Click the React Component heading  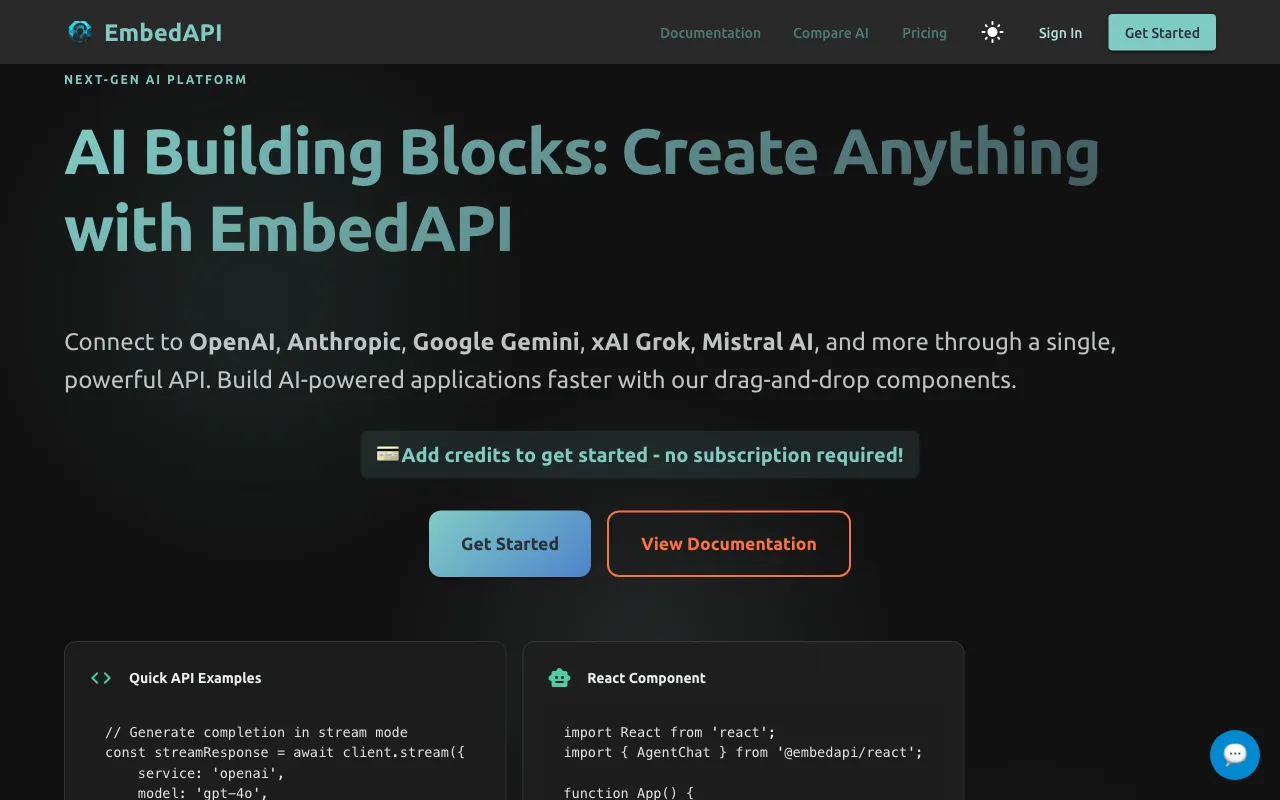(646, 678)
